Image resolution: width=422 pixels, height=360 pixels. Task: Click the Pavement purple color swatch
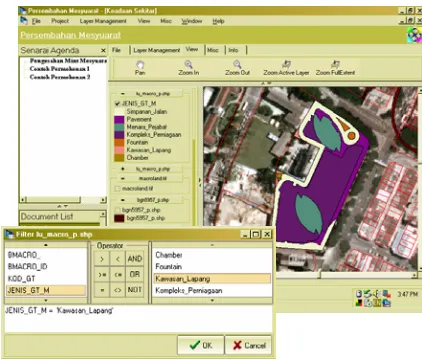[119, 119]
